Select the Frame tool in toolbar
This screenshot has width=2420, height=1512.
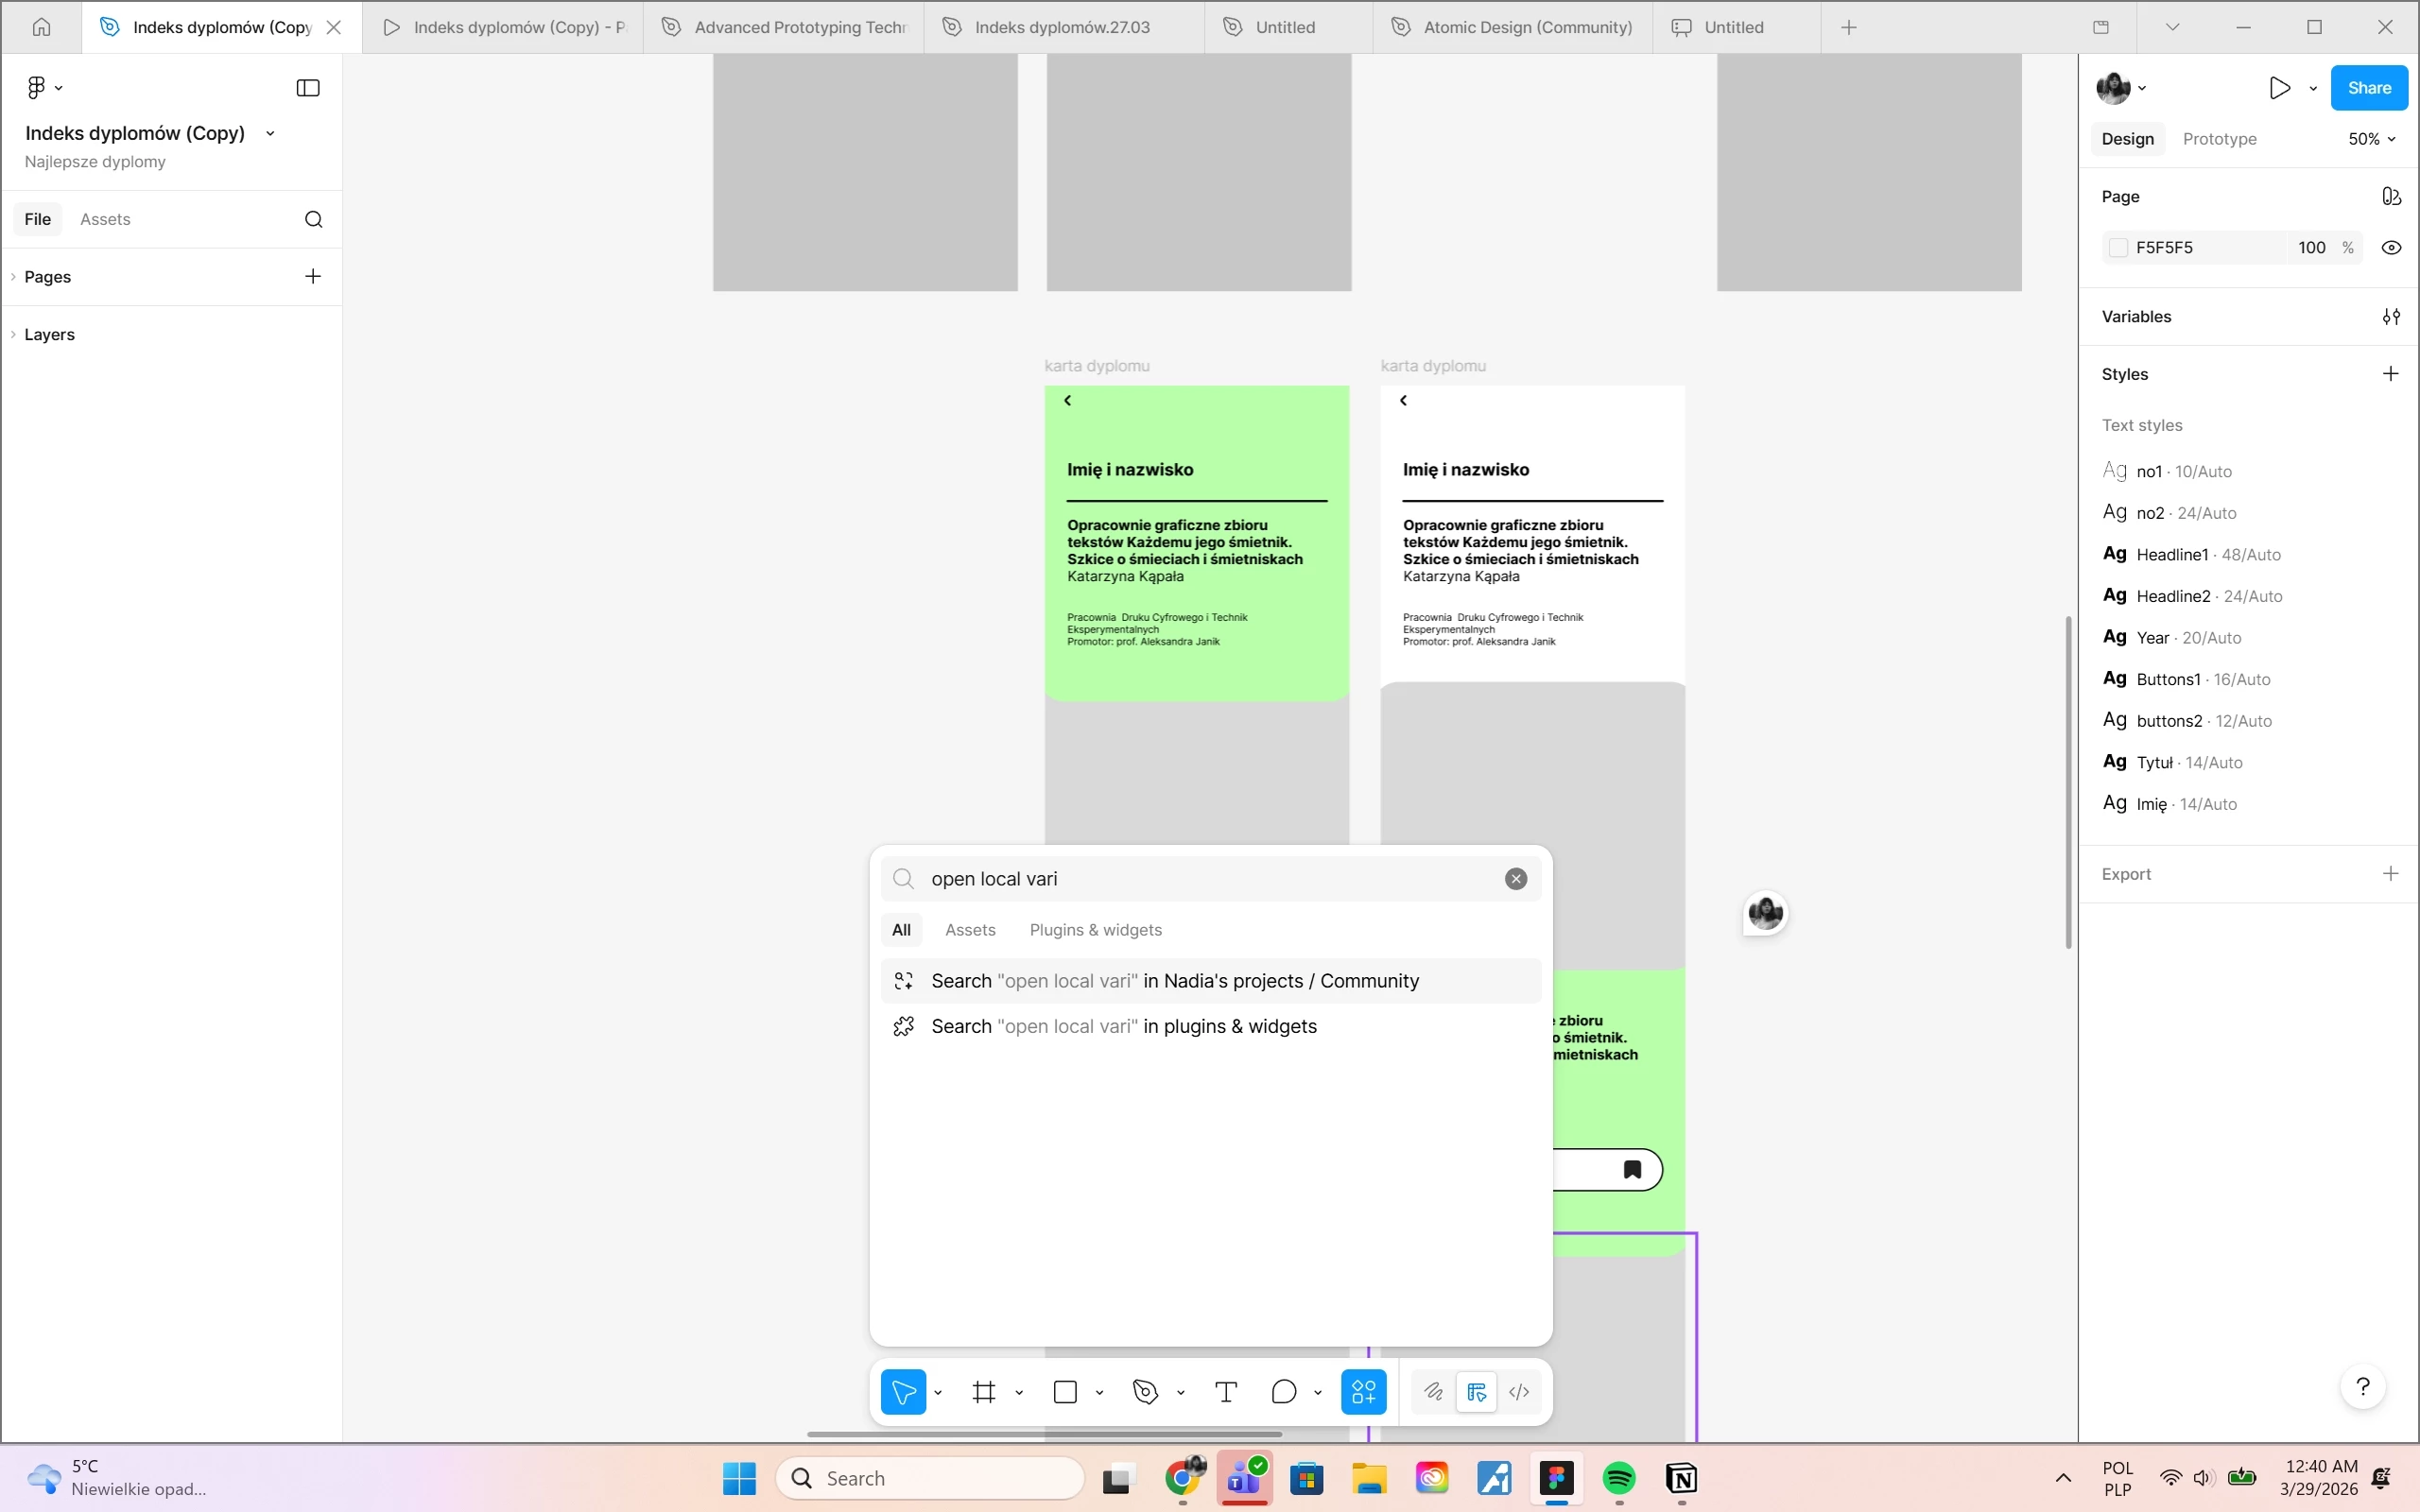pos(984,1392)
